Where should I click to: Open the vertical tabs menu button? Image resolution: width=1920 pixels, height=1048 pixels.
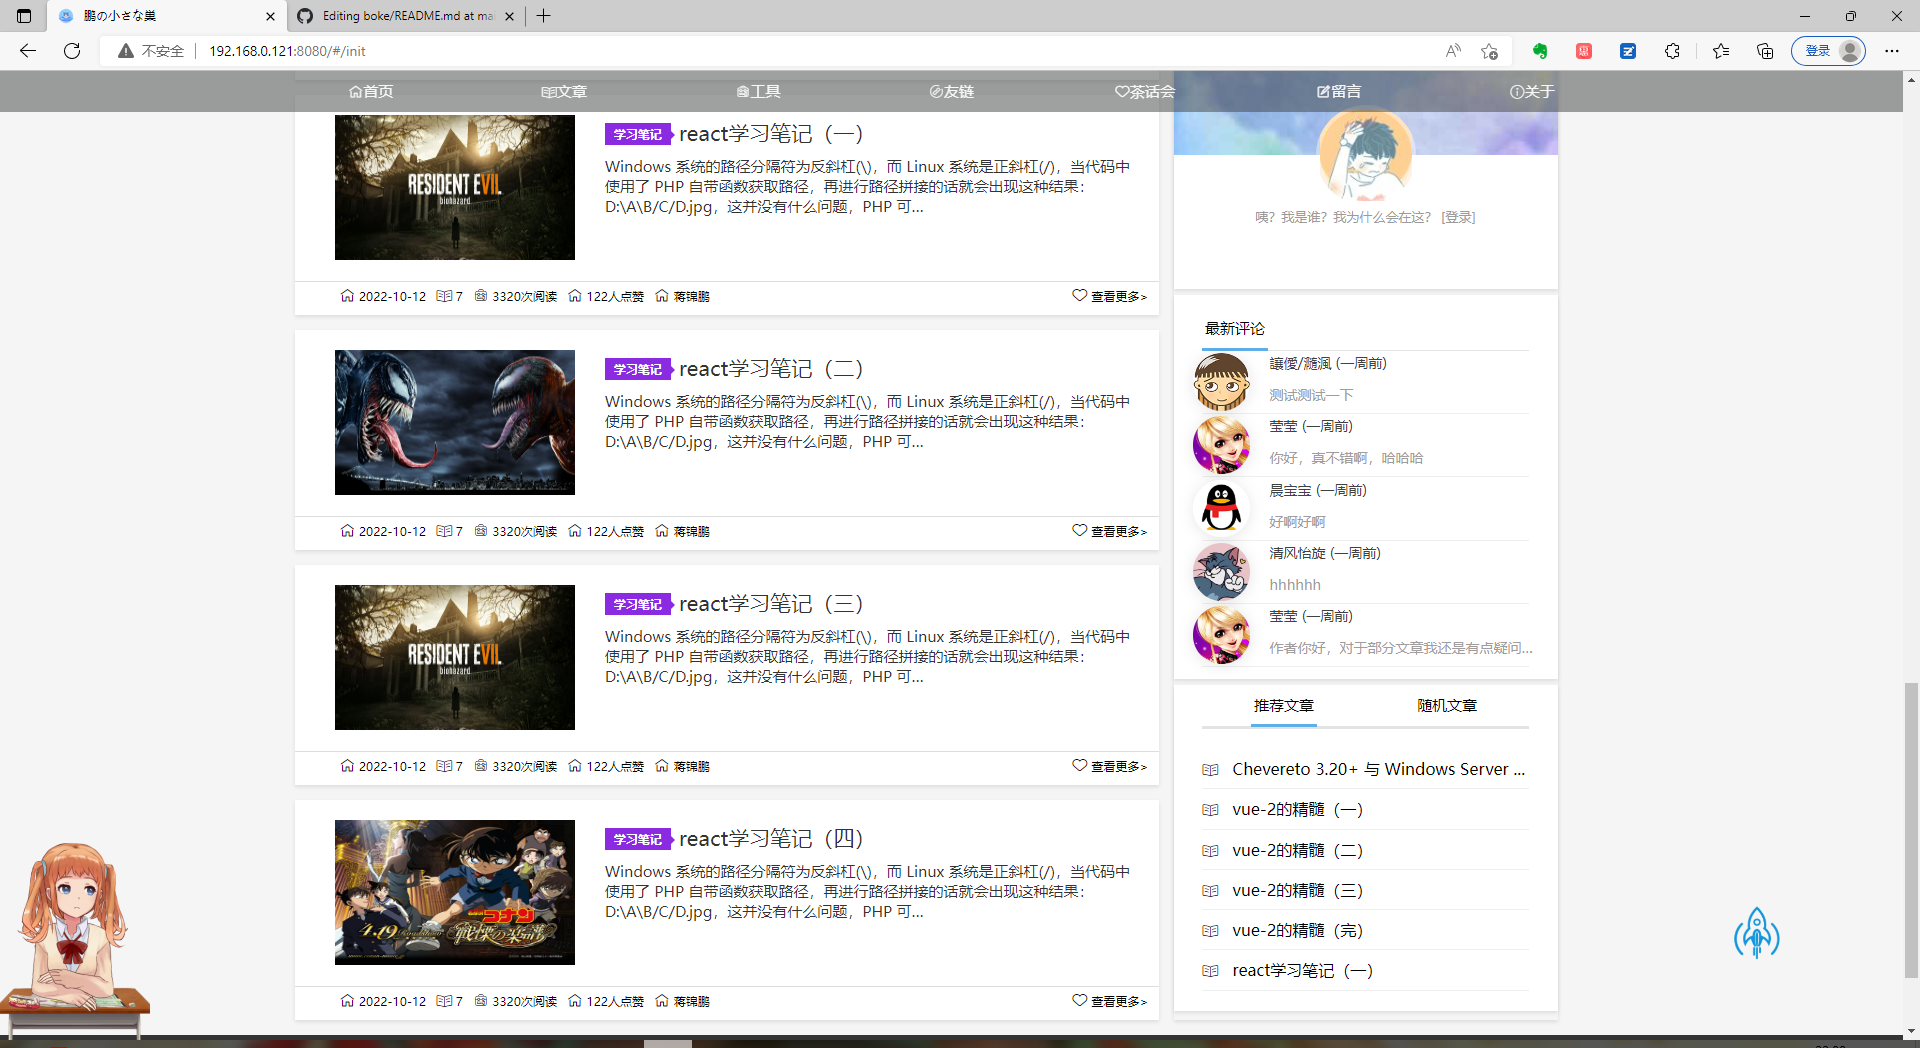22,16
